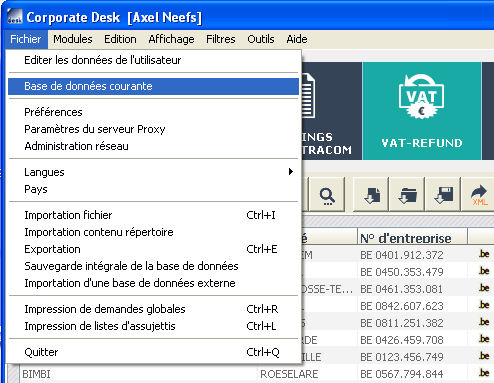
Task: Click the Corporate Desk app icon
Action: pos(14,17)
